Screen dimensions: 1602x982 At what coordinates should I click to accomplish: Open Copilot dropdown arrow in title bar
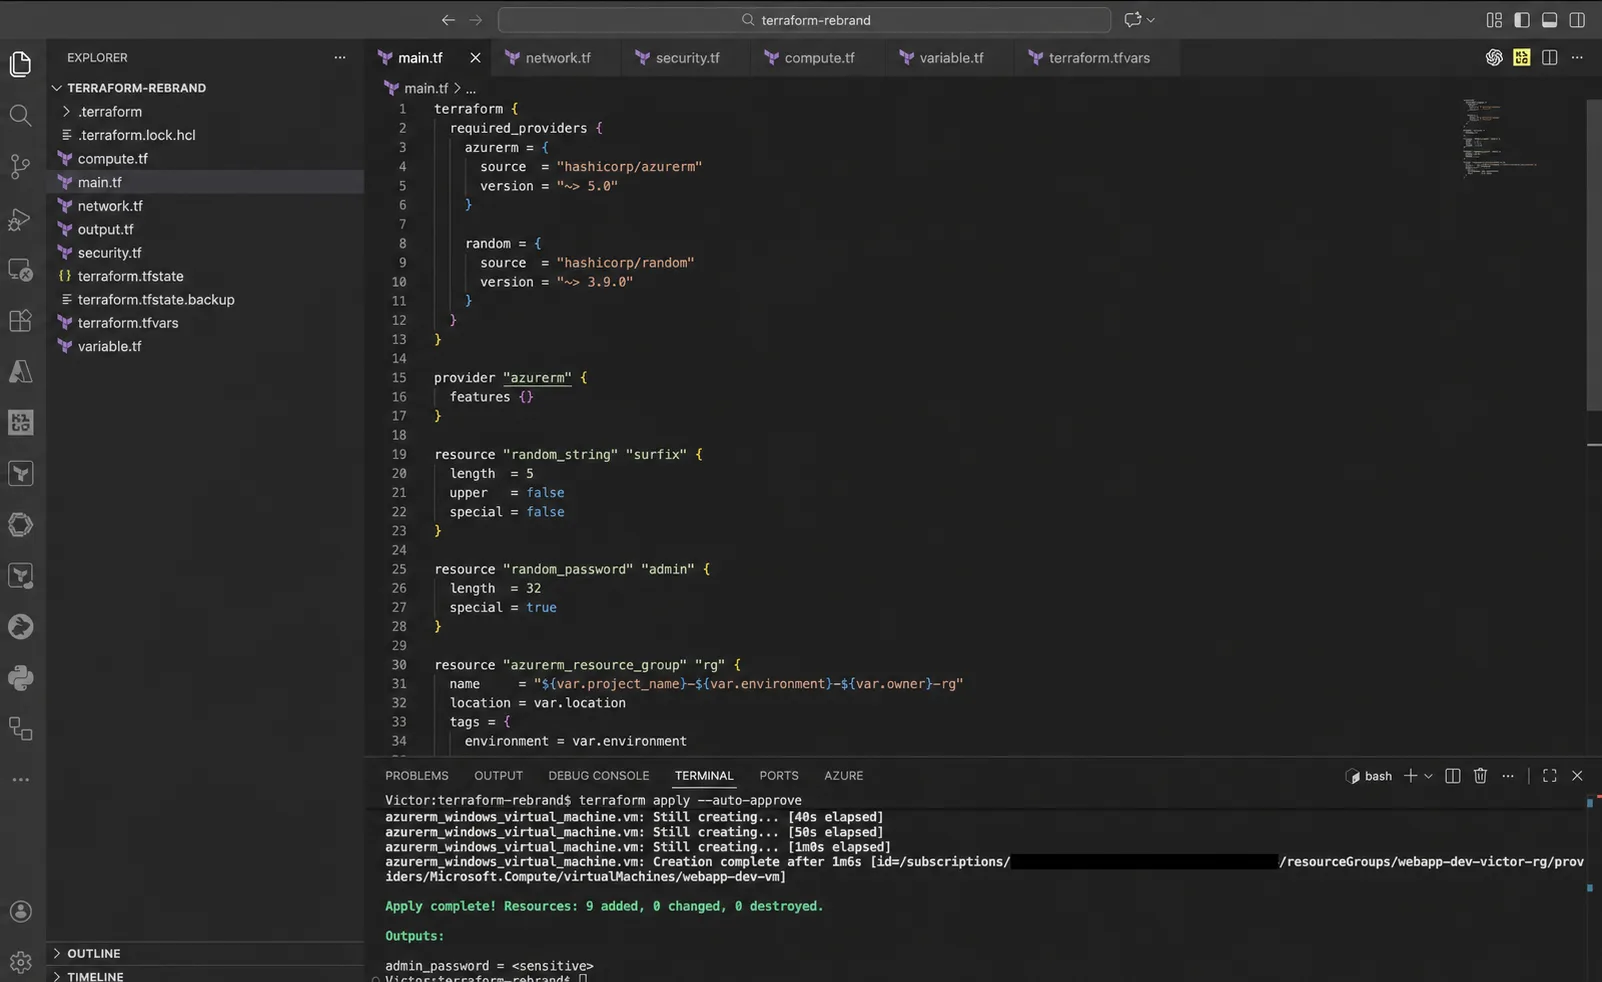(1151, 20)
